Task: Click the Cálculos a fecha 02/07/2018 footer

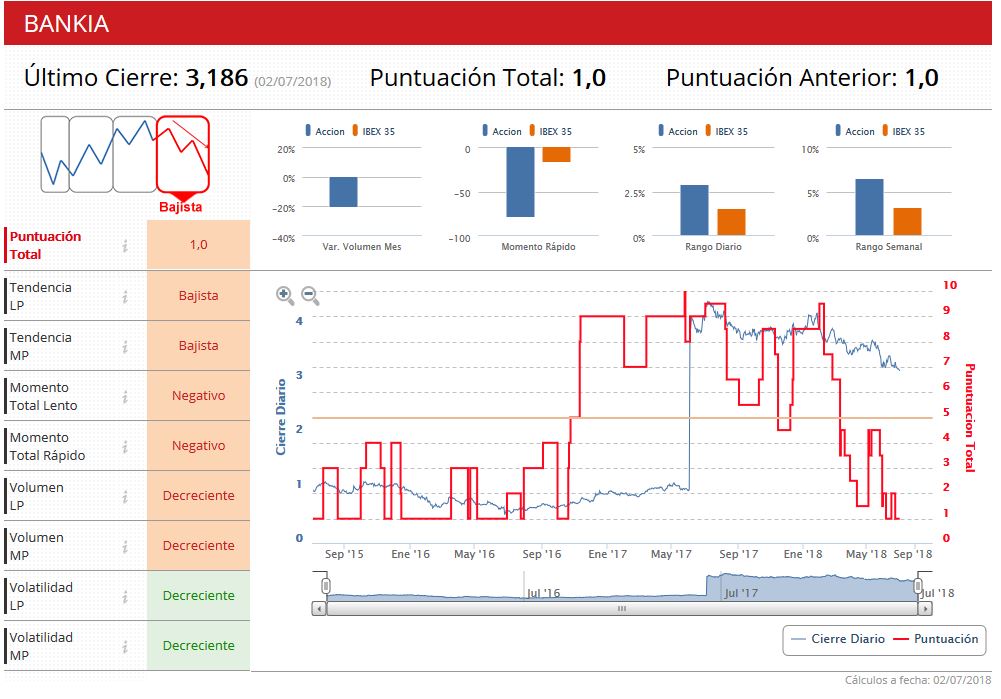Action: pyautogui.click(x=918, y=680)
